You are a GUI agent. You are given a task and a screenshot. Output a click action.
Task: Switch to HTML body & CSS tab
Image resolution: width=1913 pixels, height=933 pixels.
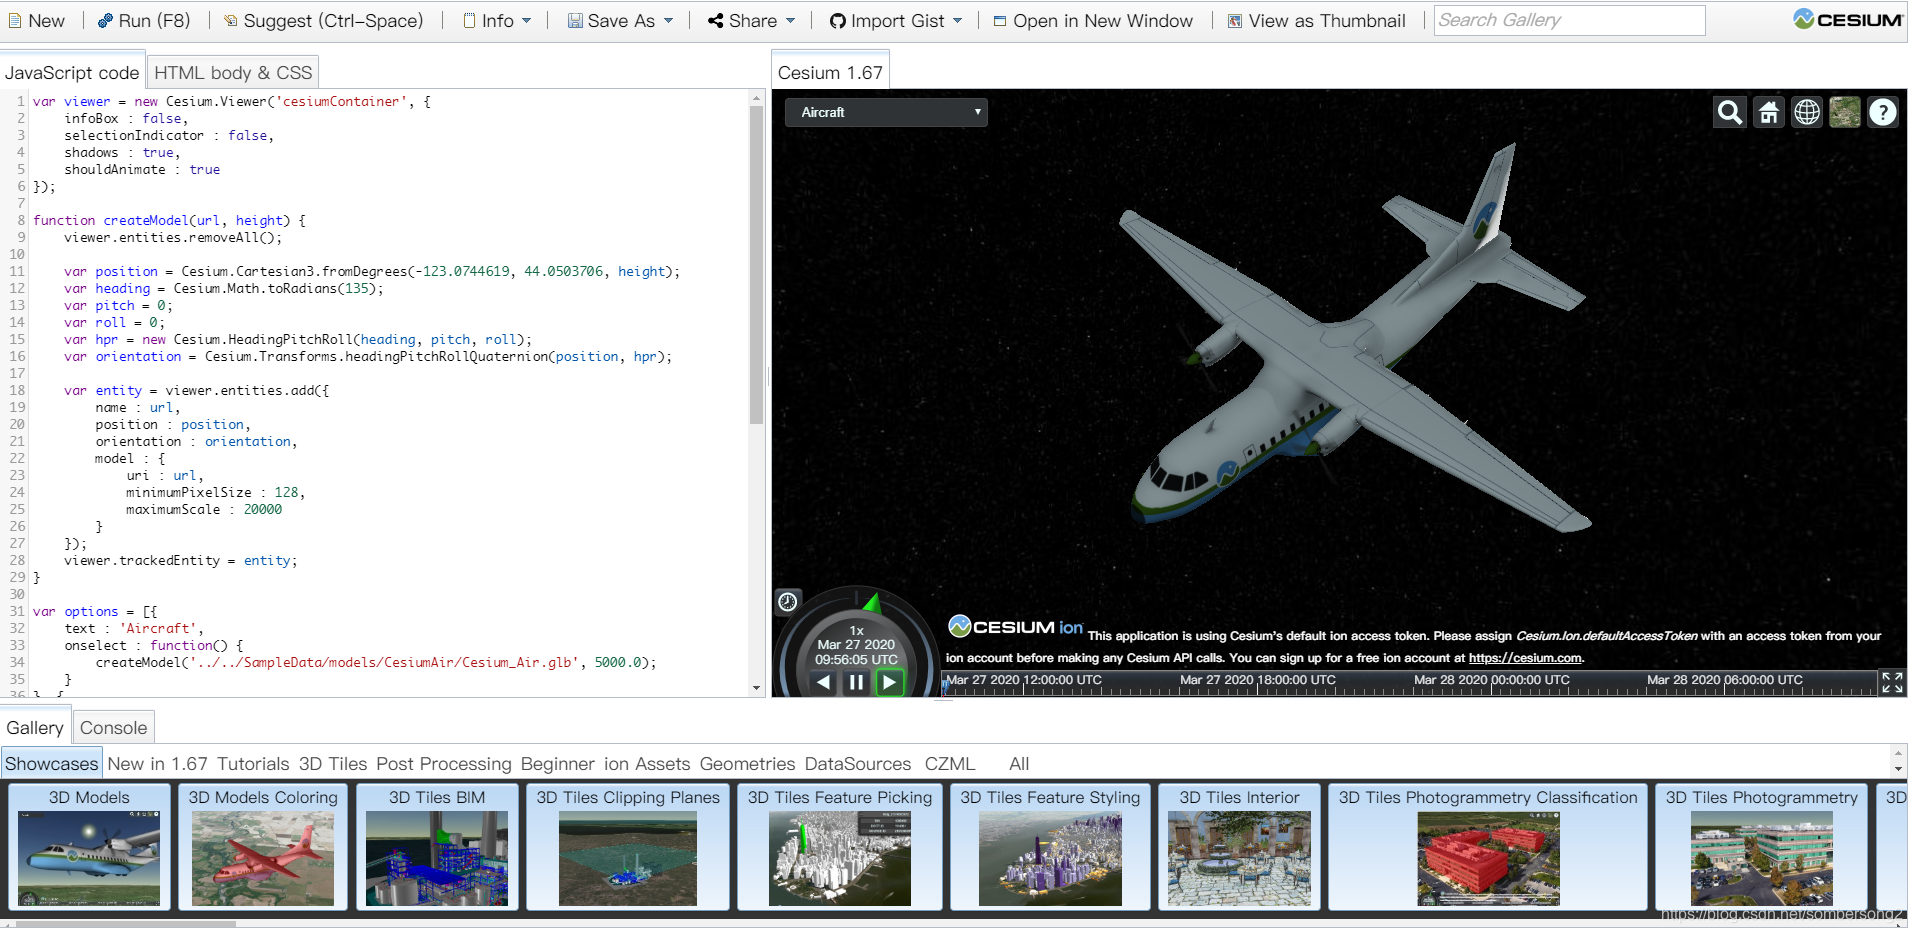tap(233, 73)
